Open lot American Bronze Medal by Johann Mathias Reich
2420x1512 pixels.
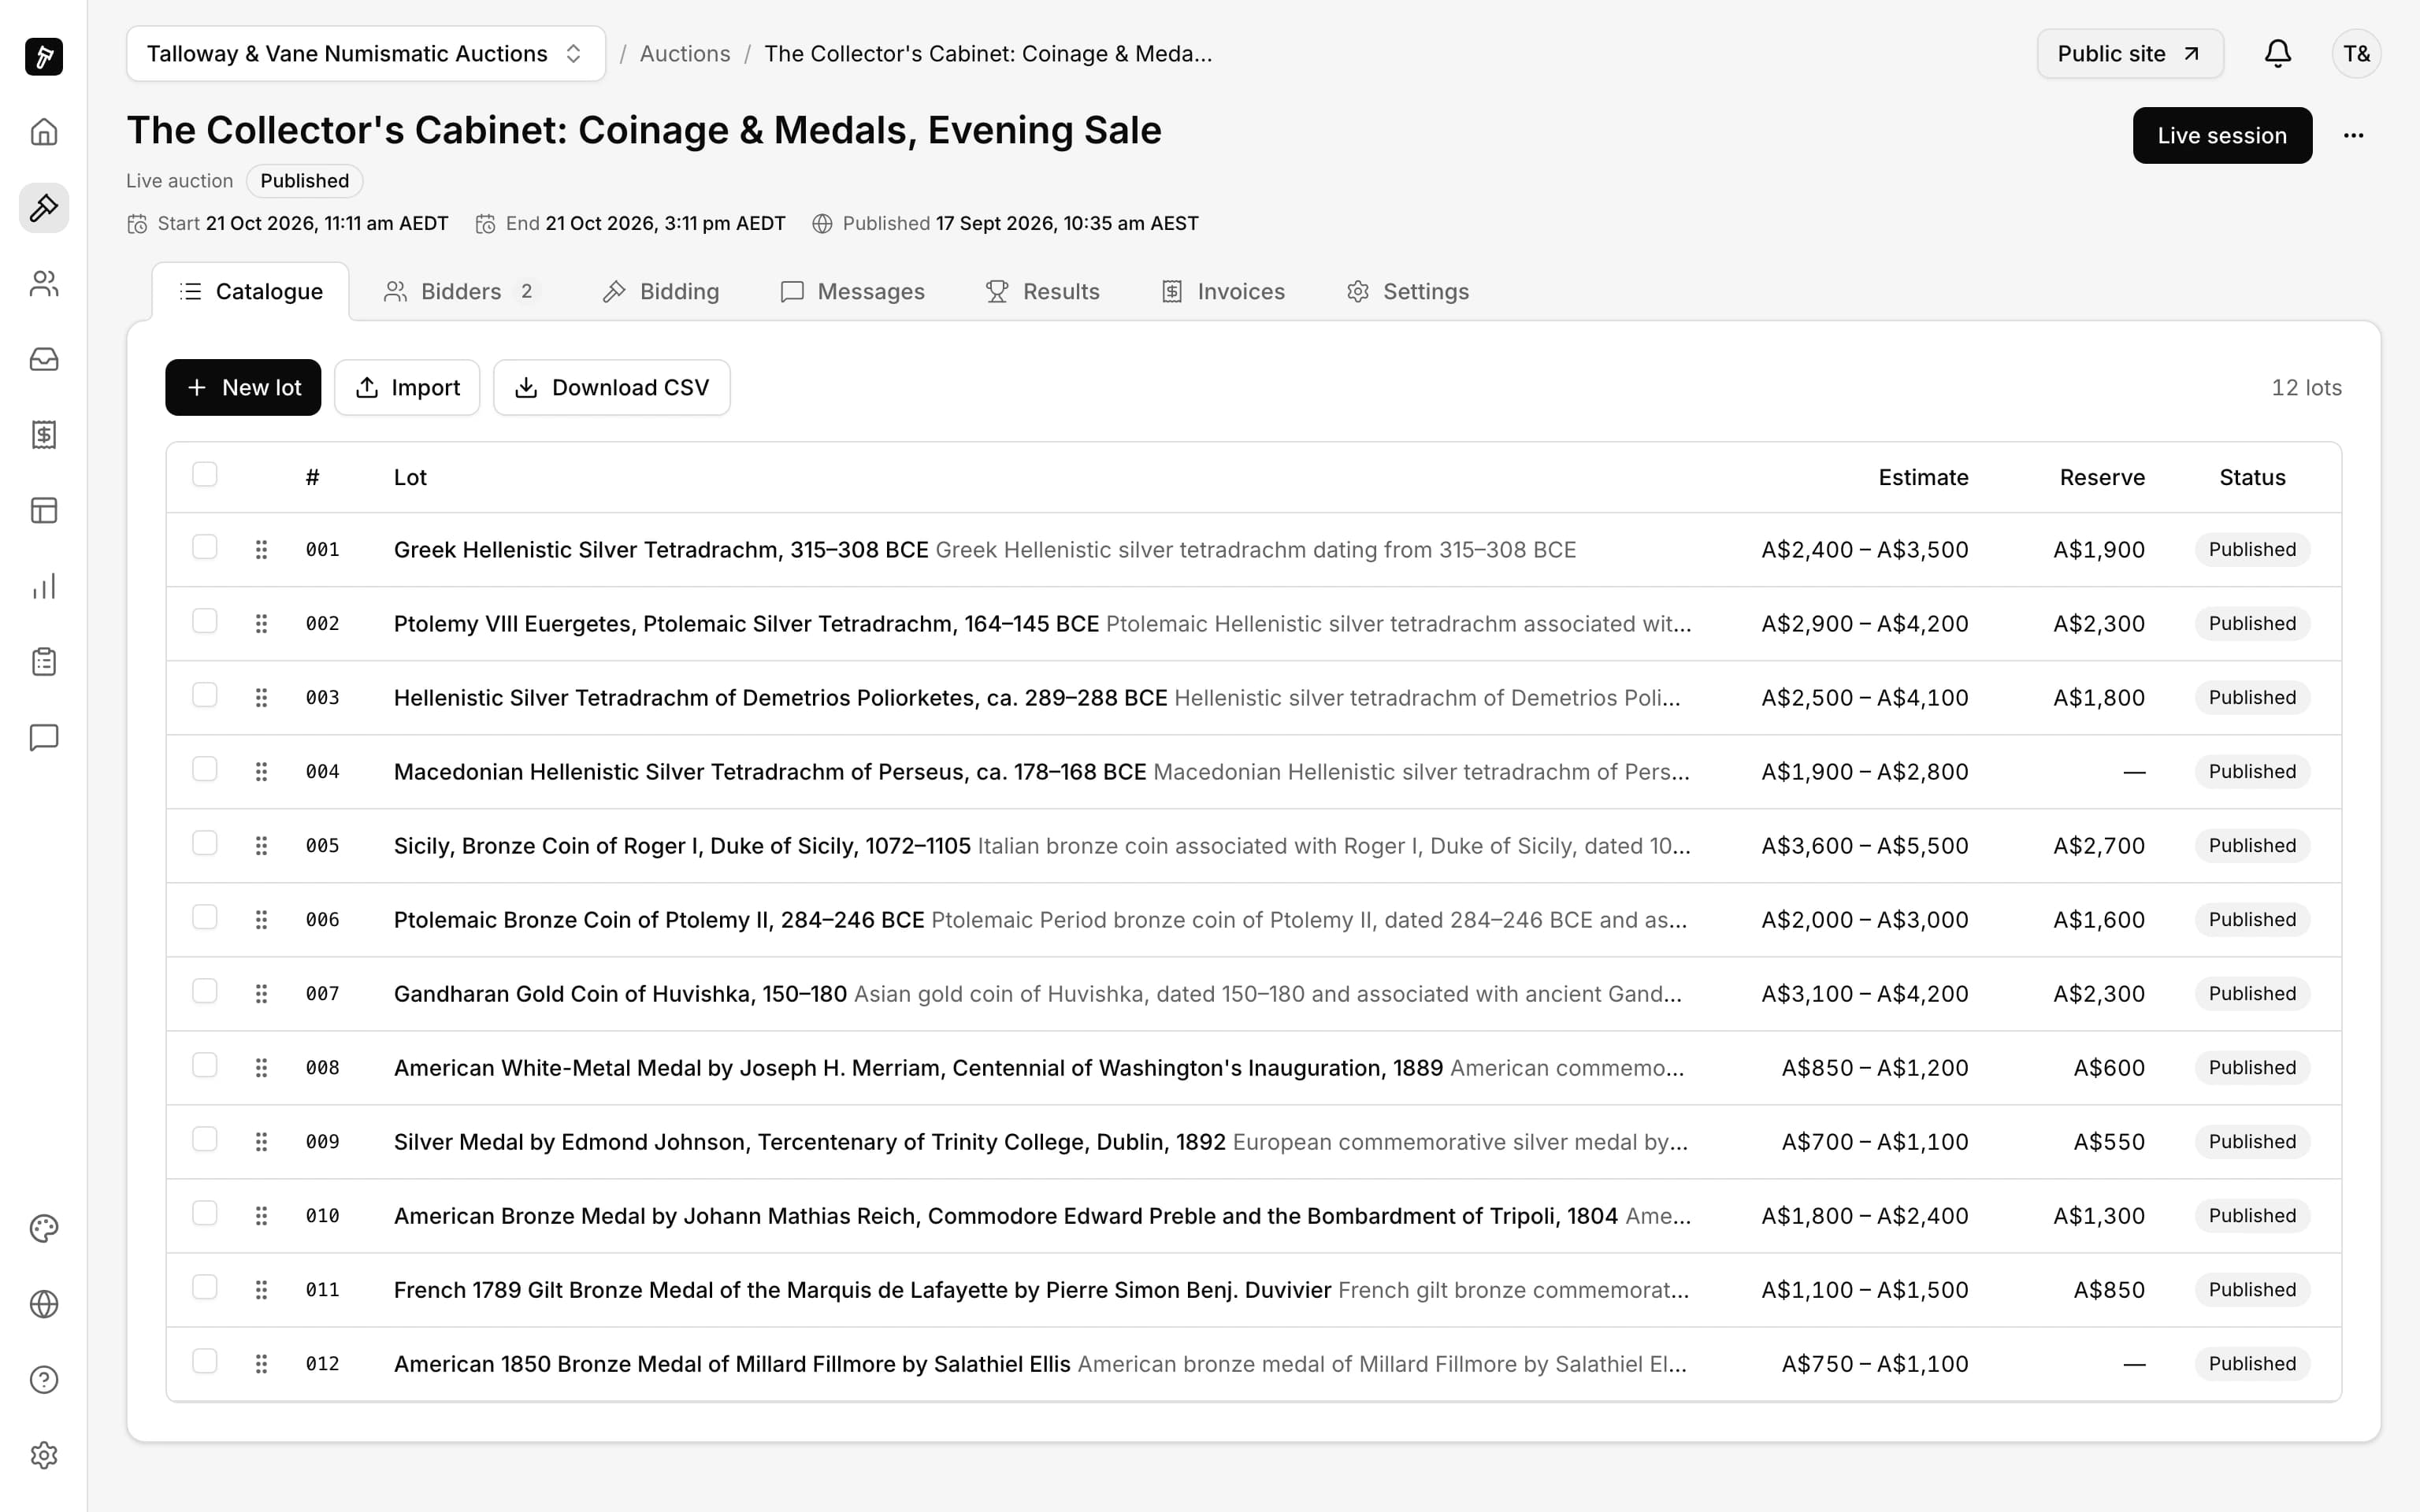click(x=1006, y=1216)
